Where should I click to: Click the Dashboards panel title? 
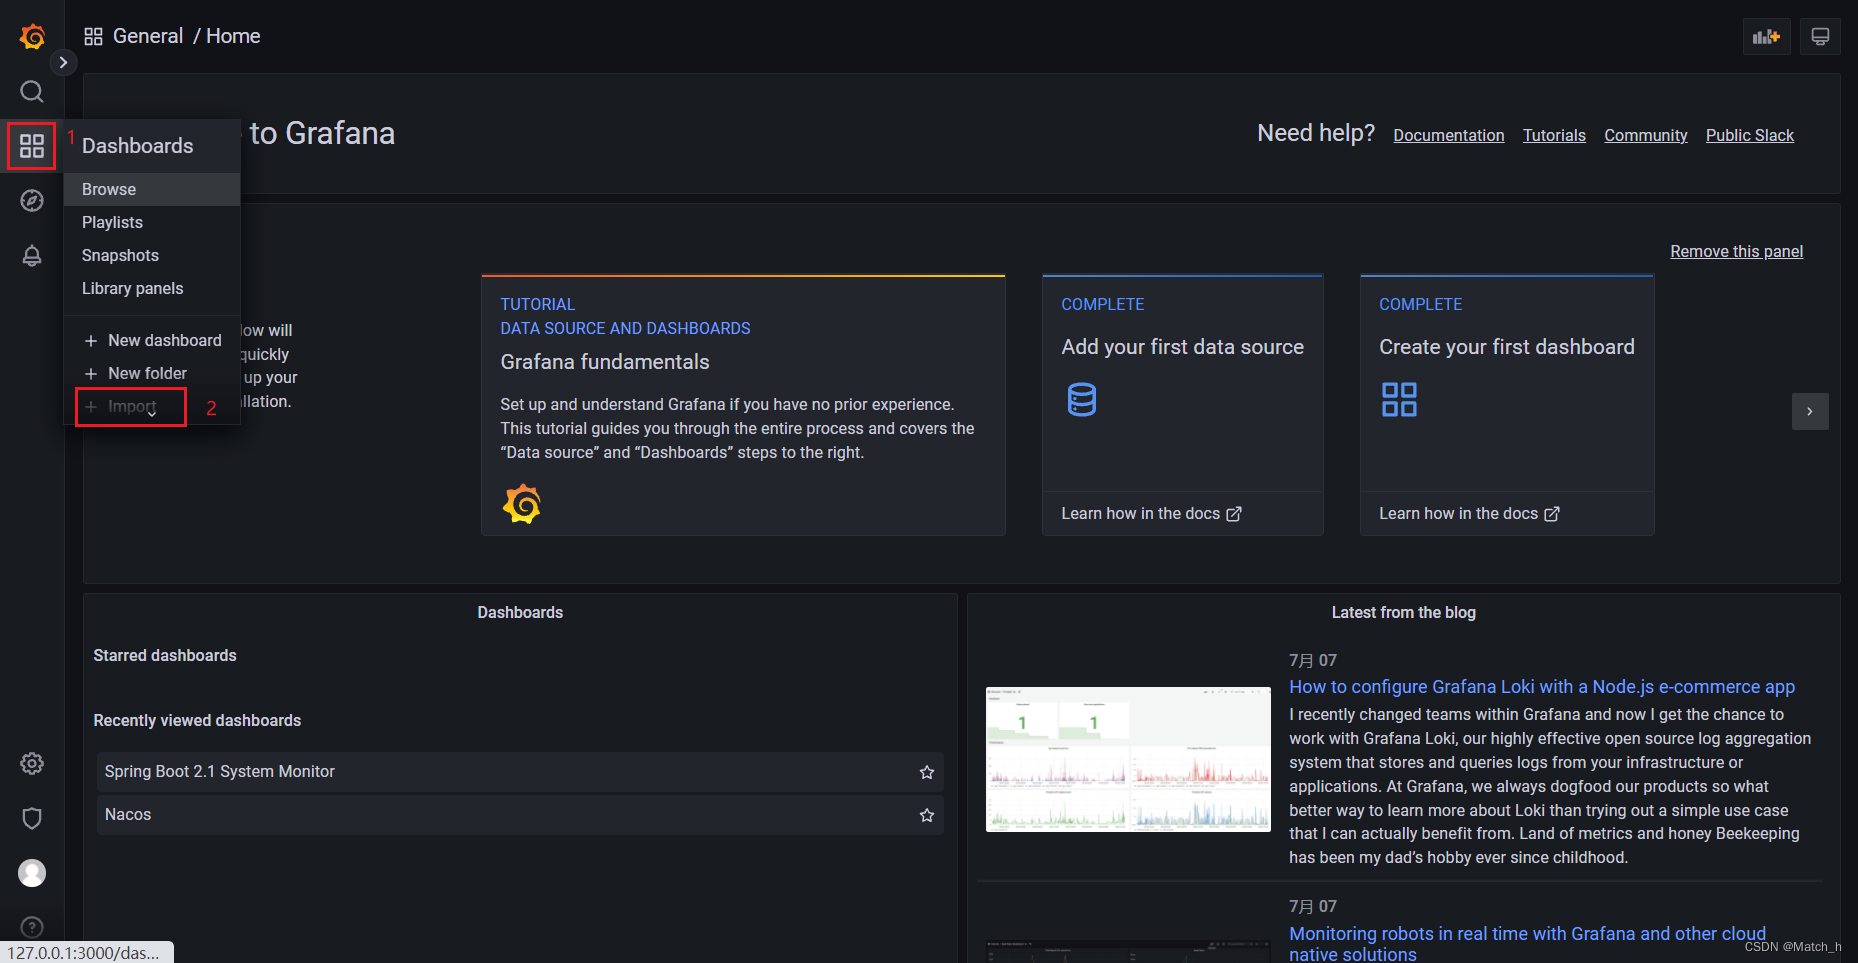point(520,613)
